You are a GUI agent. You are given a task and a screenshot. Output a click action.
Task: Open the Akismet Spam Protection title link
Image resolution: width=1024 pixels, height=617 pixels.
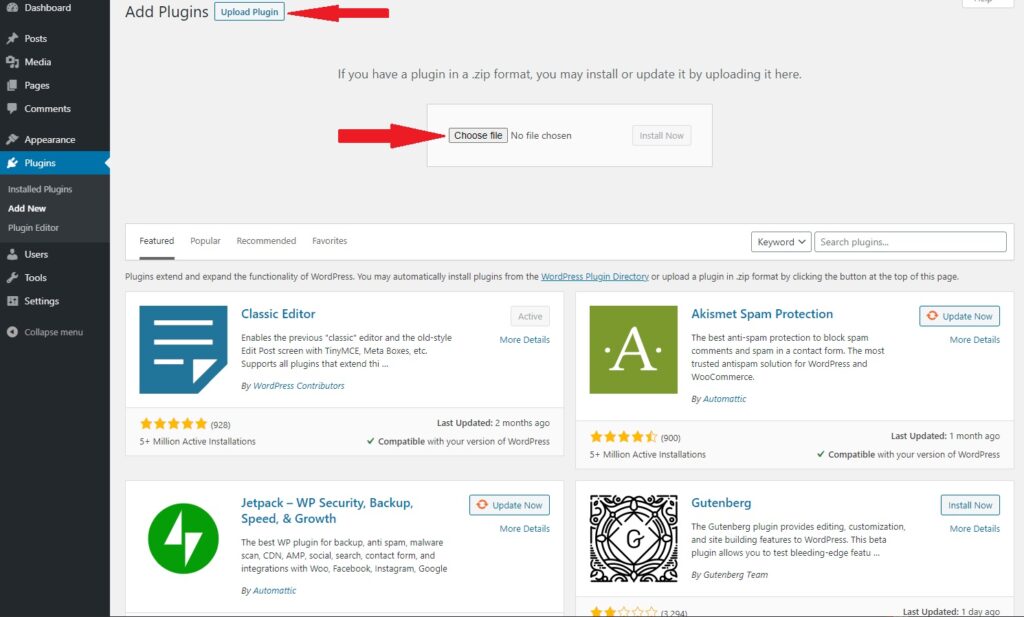pos(762,314)
